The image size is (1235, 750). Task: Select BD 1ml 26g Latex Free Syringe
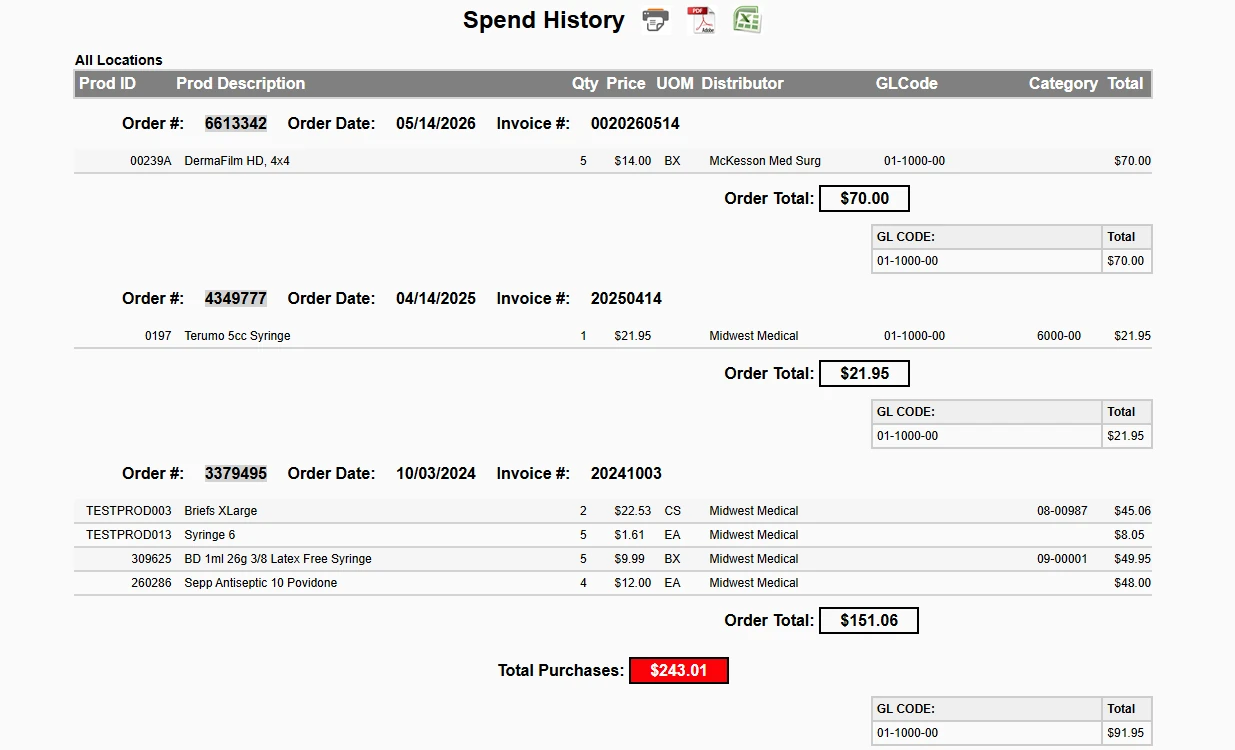coord(278,558)
